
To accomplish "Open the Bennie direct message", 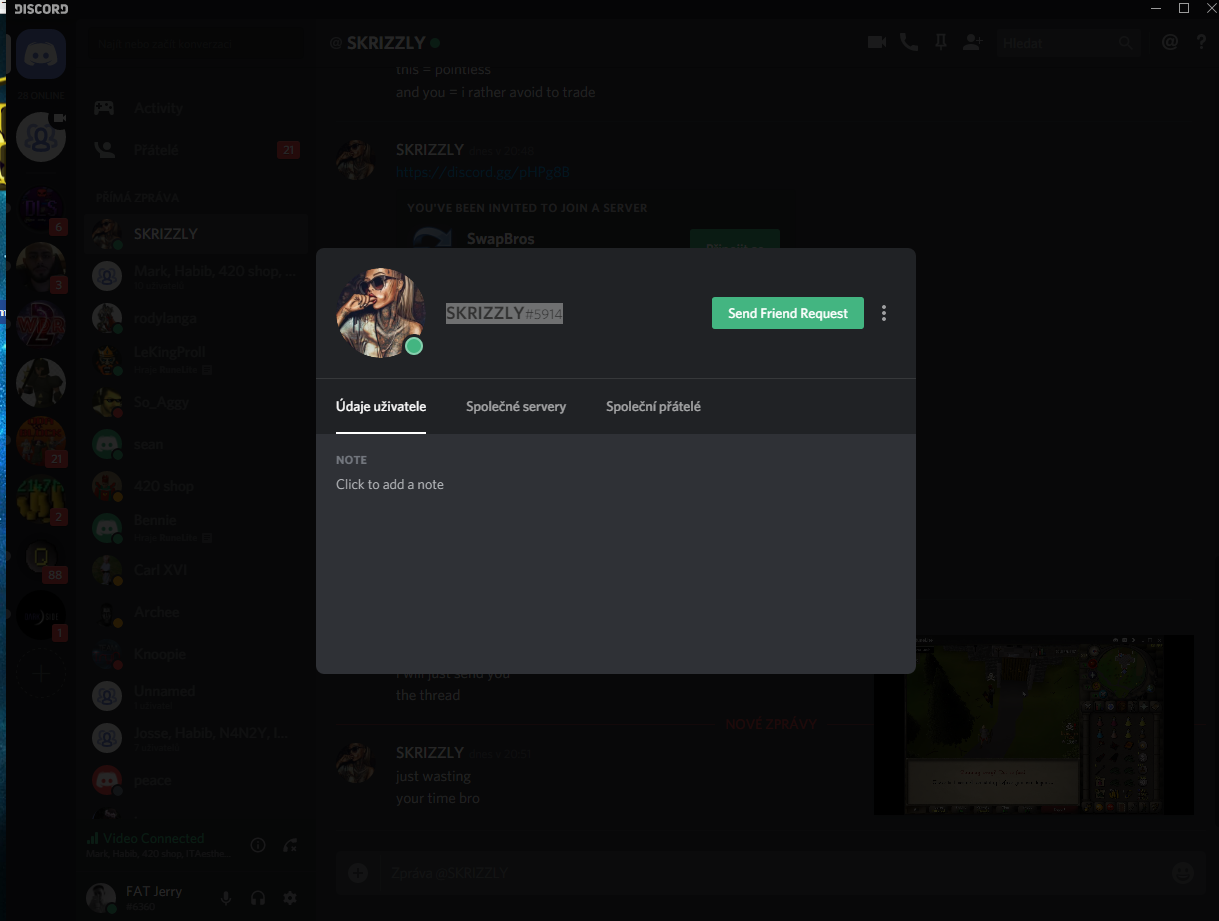I will 196,528.
